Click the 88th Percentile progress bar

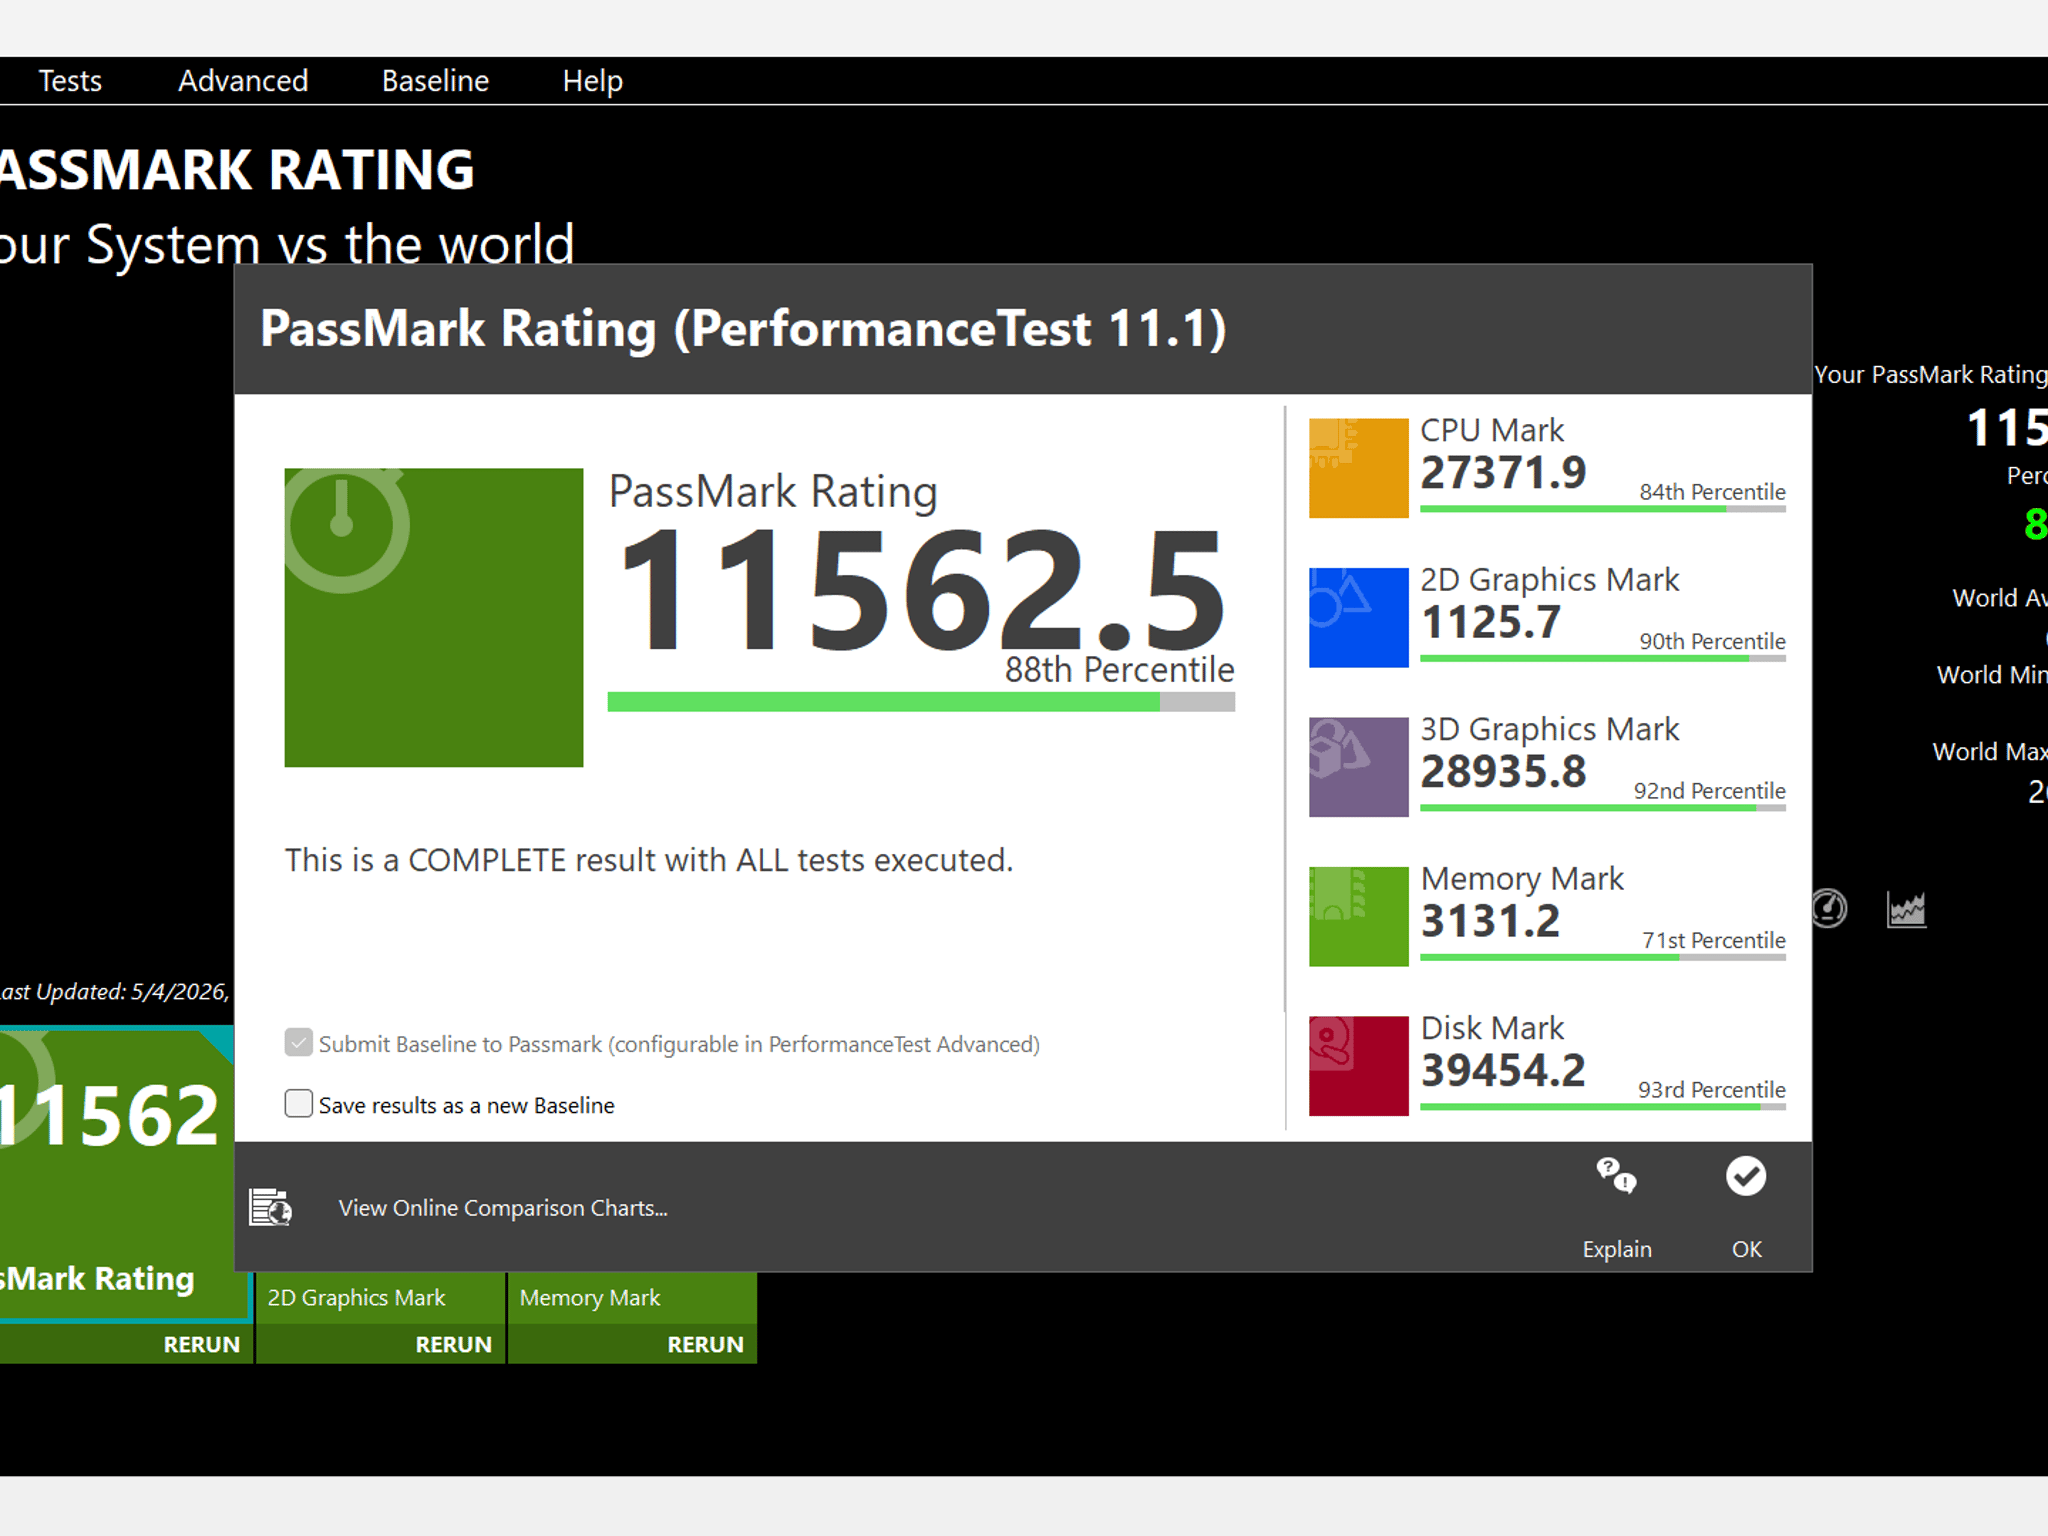coord(921,702)
